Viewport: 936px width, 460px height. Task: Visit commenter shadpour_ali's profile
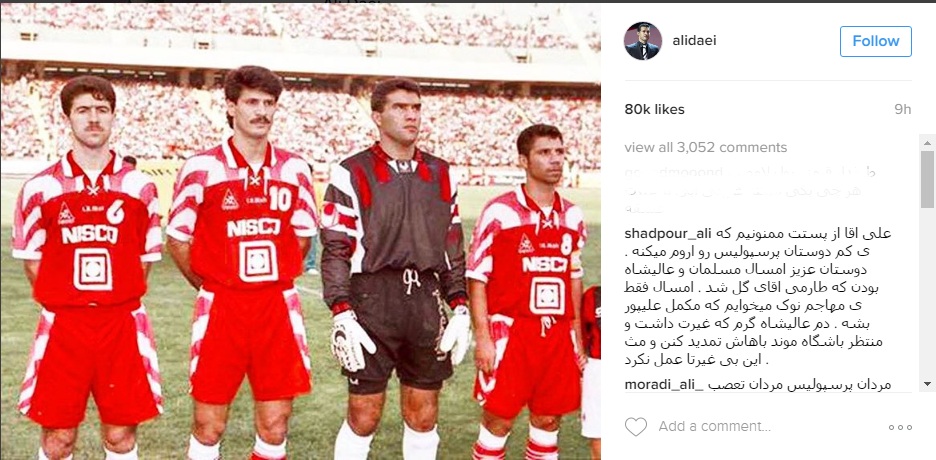(665, 234)
